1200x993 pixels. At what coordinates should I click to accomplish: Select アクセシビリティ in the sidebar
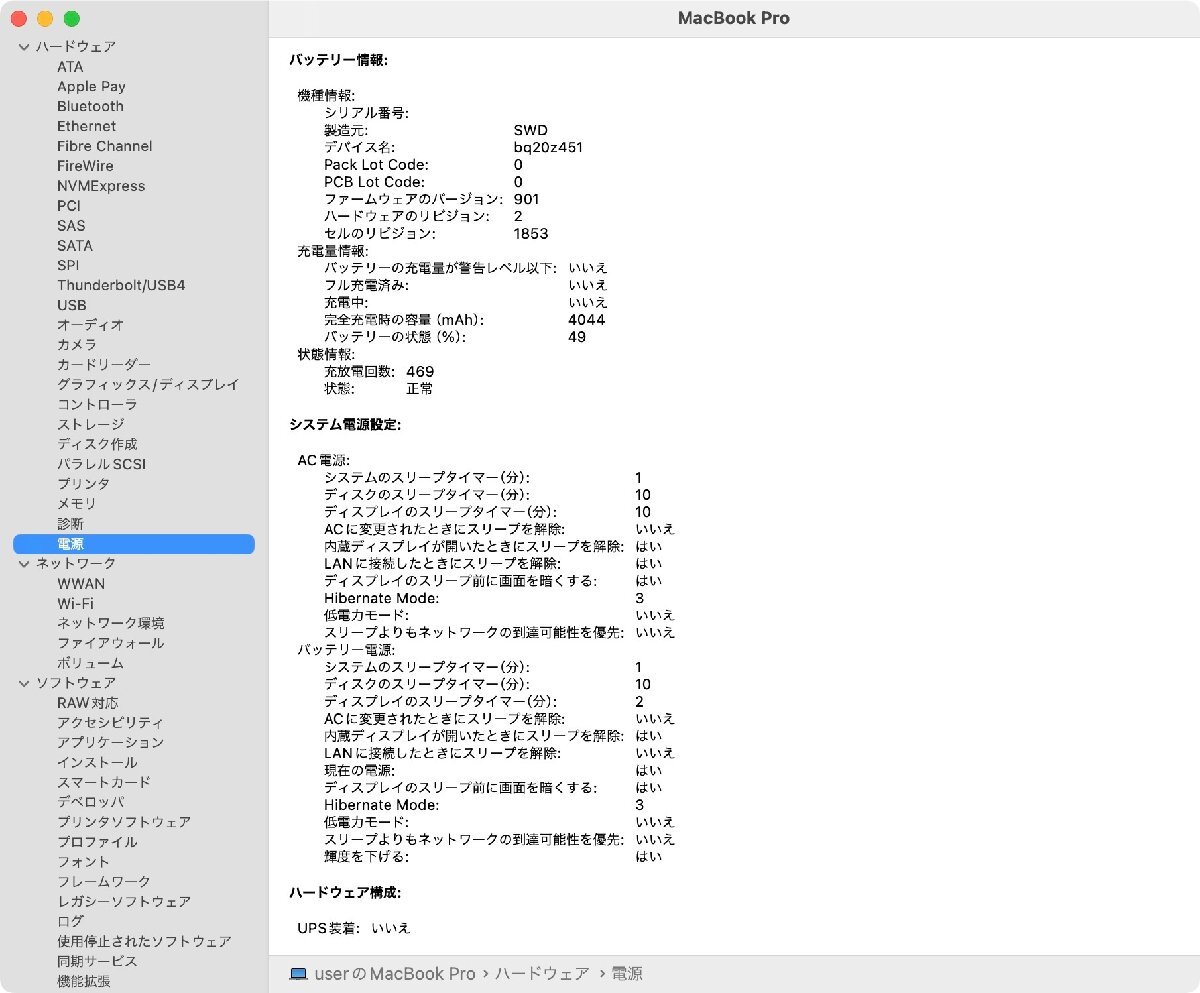click(x=111, y=723)
